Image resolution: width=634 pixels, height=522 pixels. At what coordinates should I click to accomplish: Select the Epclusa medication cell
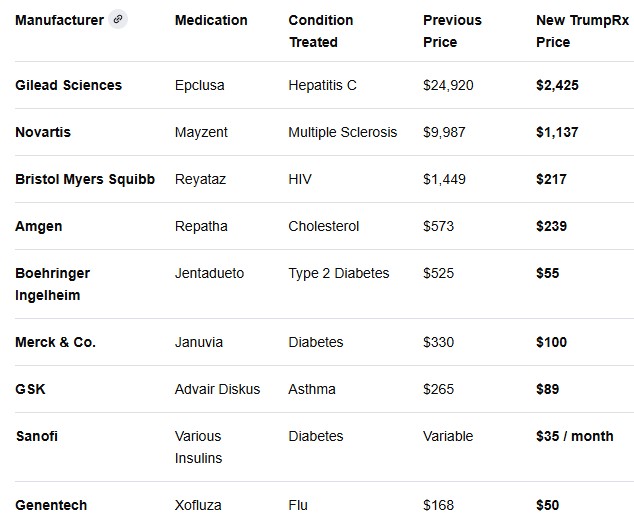(x=200, y=85)
